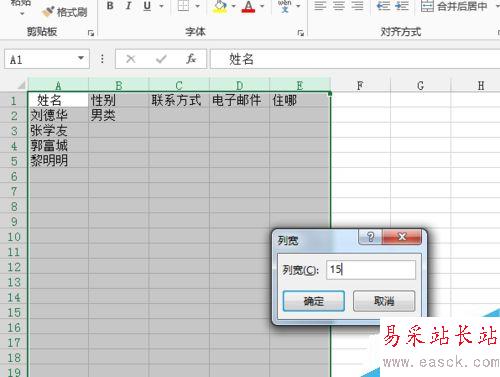The width and height of the screenshot is (500, 377).
Task: Open font color dropdown arrow
Action: point(262,6)
